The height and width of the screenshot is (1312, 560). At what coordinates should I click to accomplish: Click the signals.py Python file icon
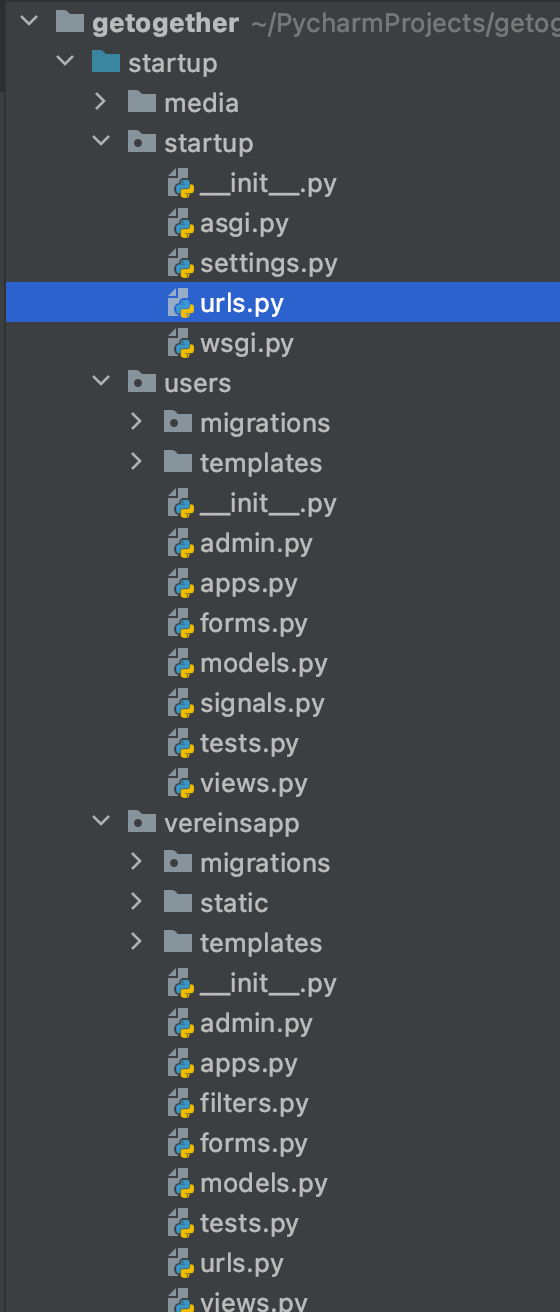coord(181,704)
